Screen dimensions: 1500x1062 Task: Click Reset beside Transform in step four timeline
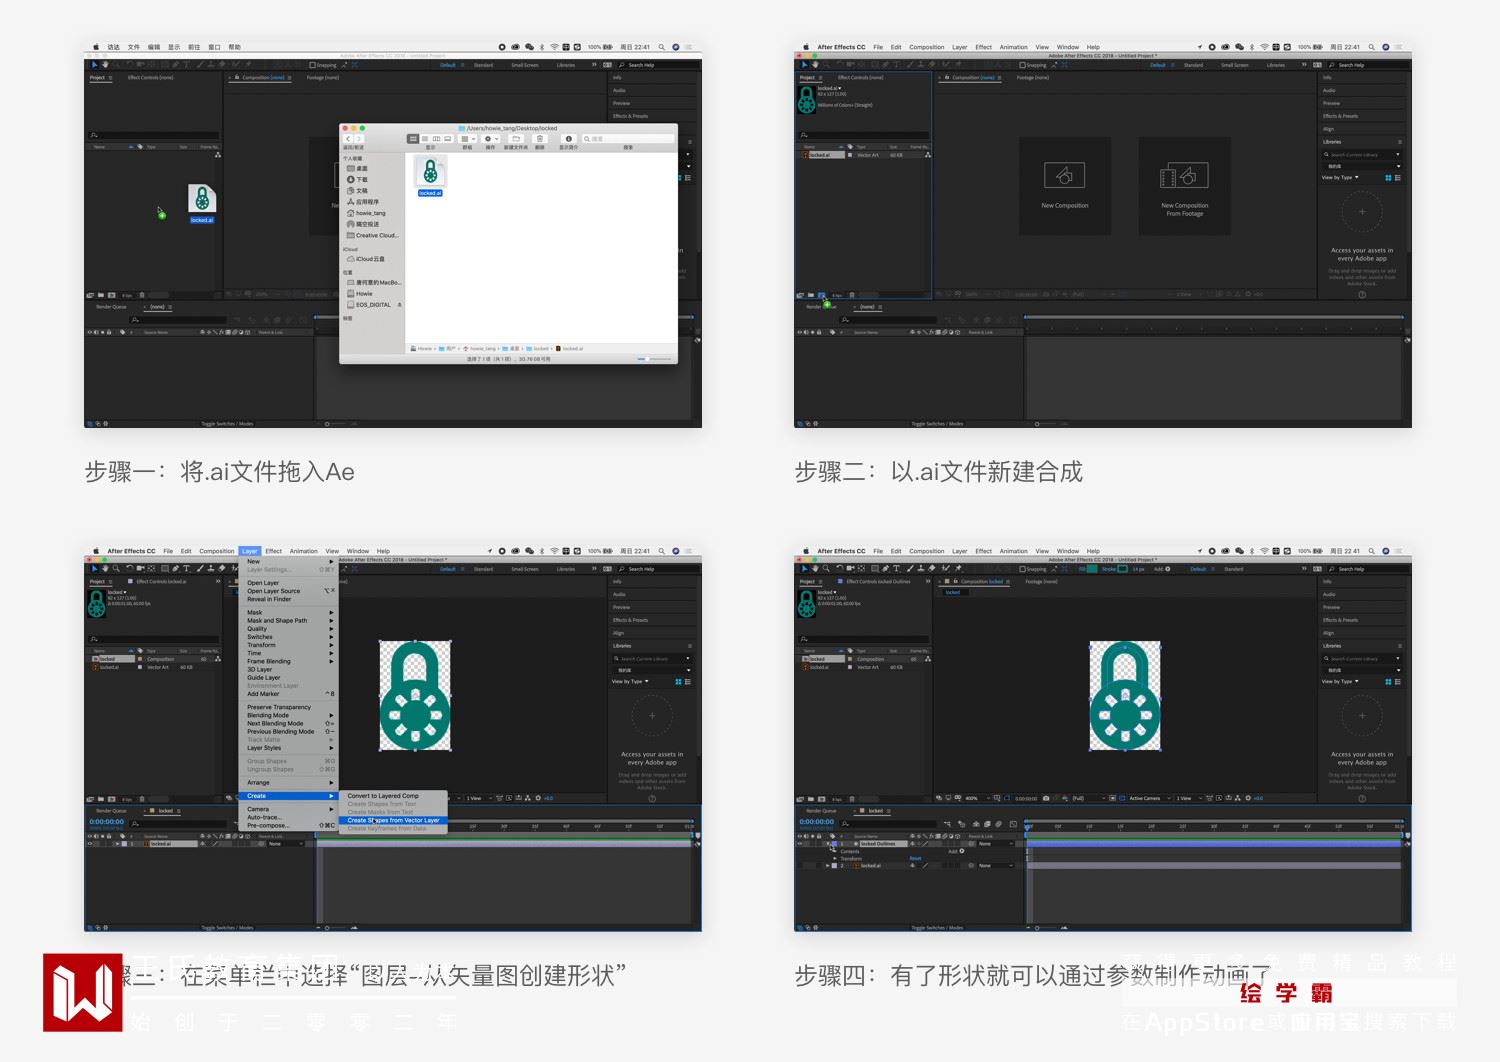click(915, 859)
